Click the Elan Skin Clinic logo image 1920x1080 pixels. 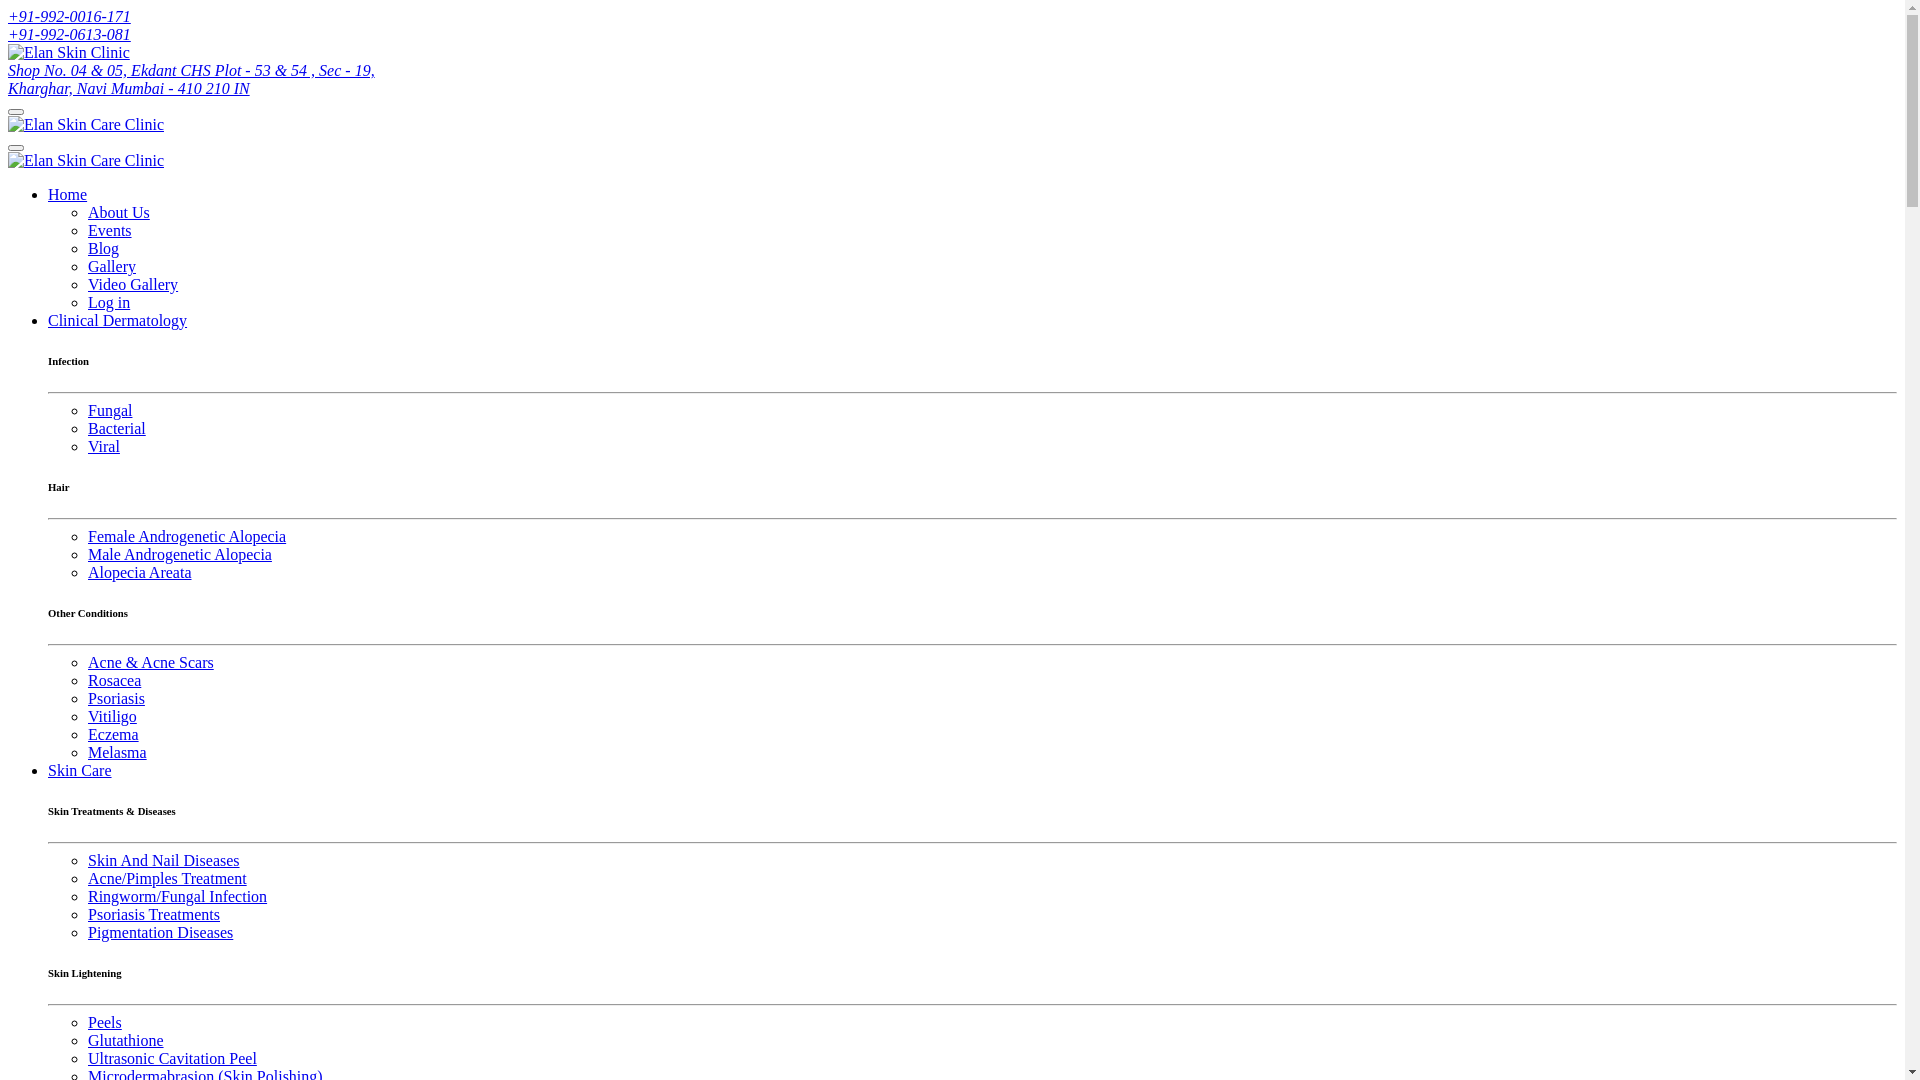[x=69, y=53]
